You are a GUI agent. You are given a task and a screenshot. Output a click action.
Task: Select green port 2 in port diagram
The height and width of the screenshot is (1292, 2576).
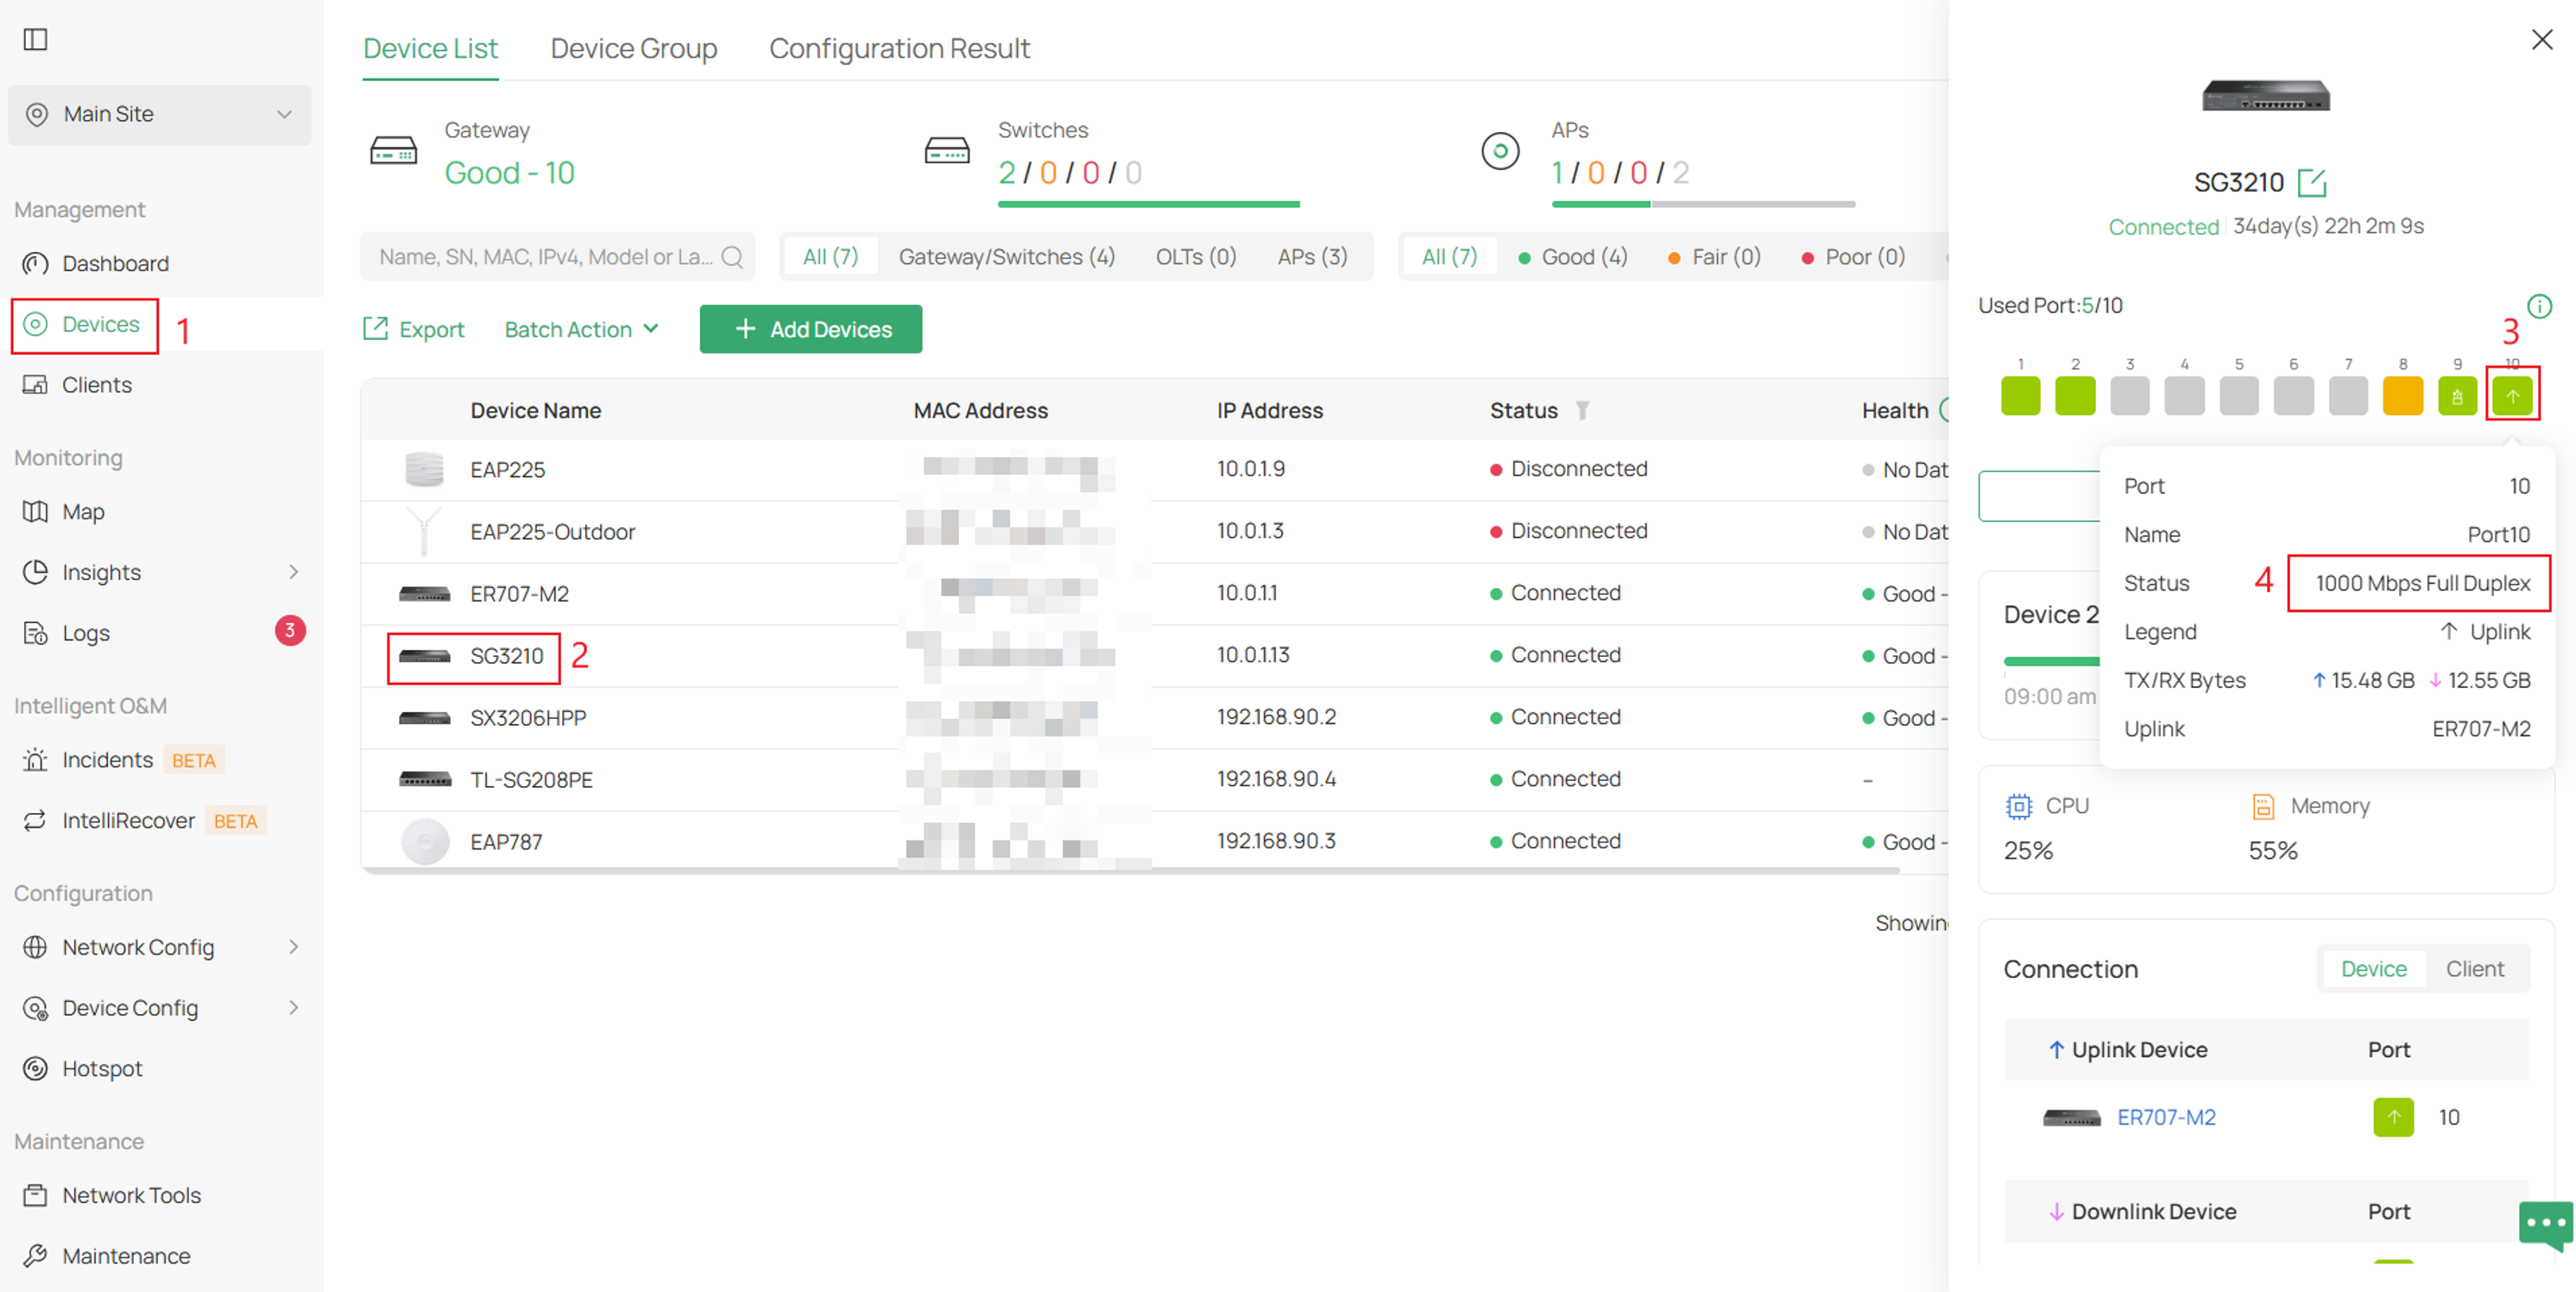[x=2075, y=396]
